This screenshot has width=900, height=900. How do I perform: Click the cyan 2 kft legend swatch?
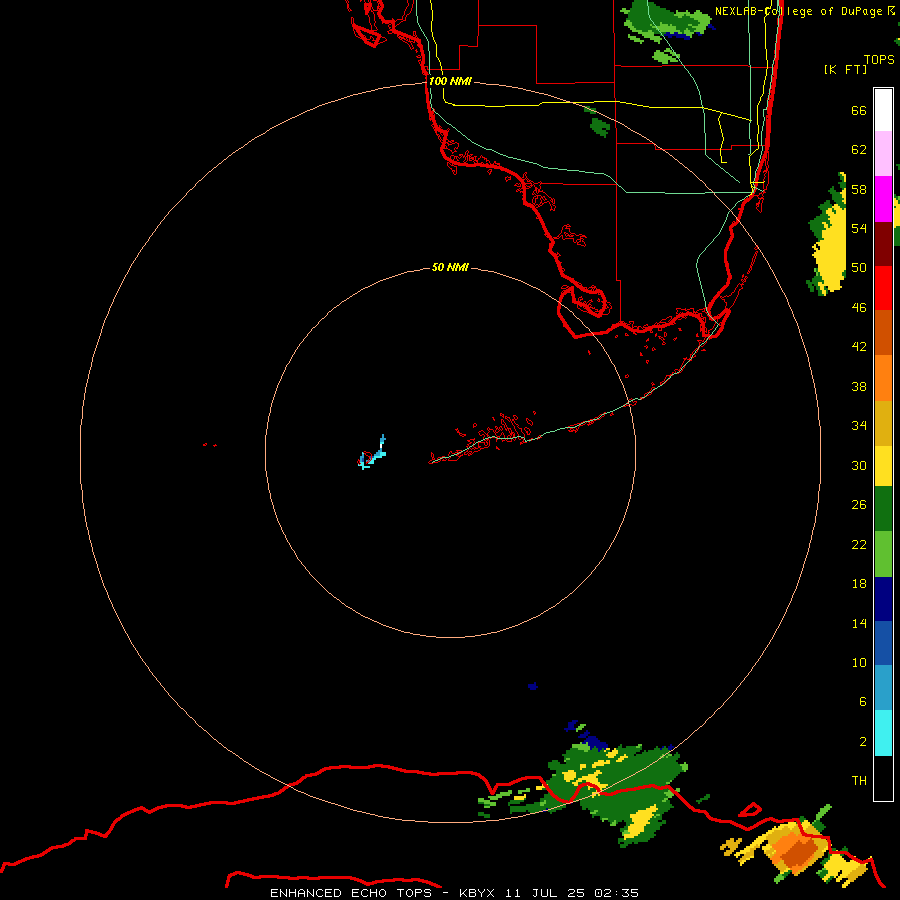[x=883, y=733]
